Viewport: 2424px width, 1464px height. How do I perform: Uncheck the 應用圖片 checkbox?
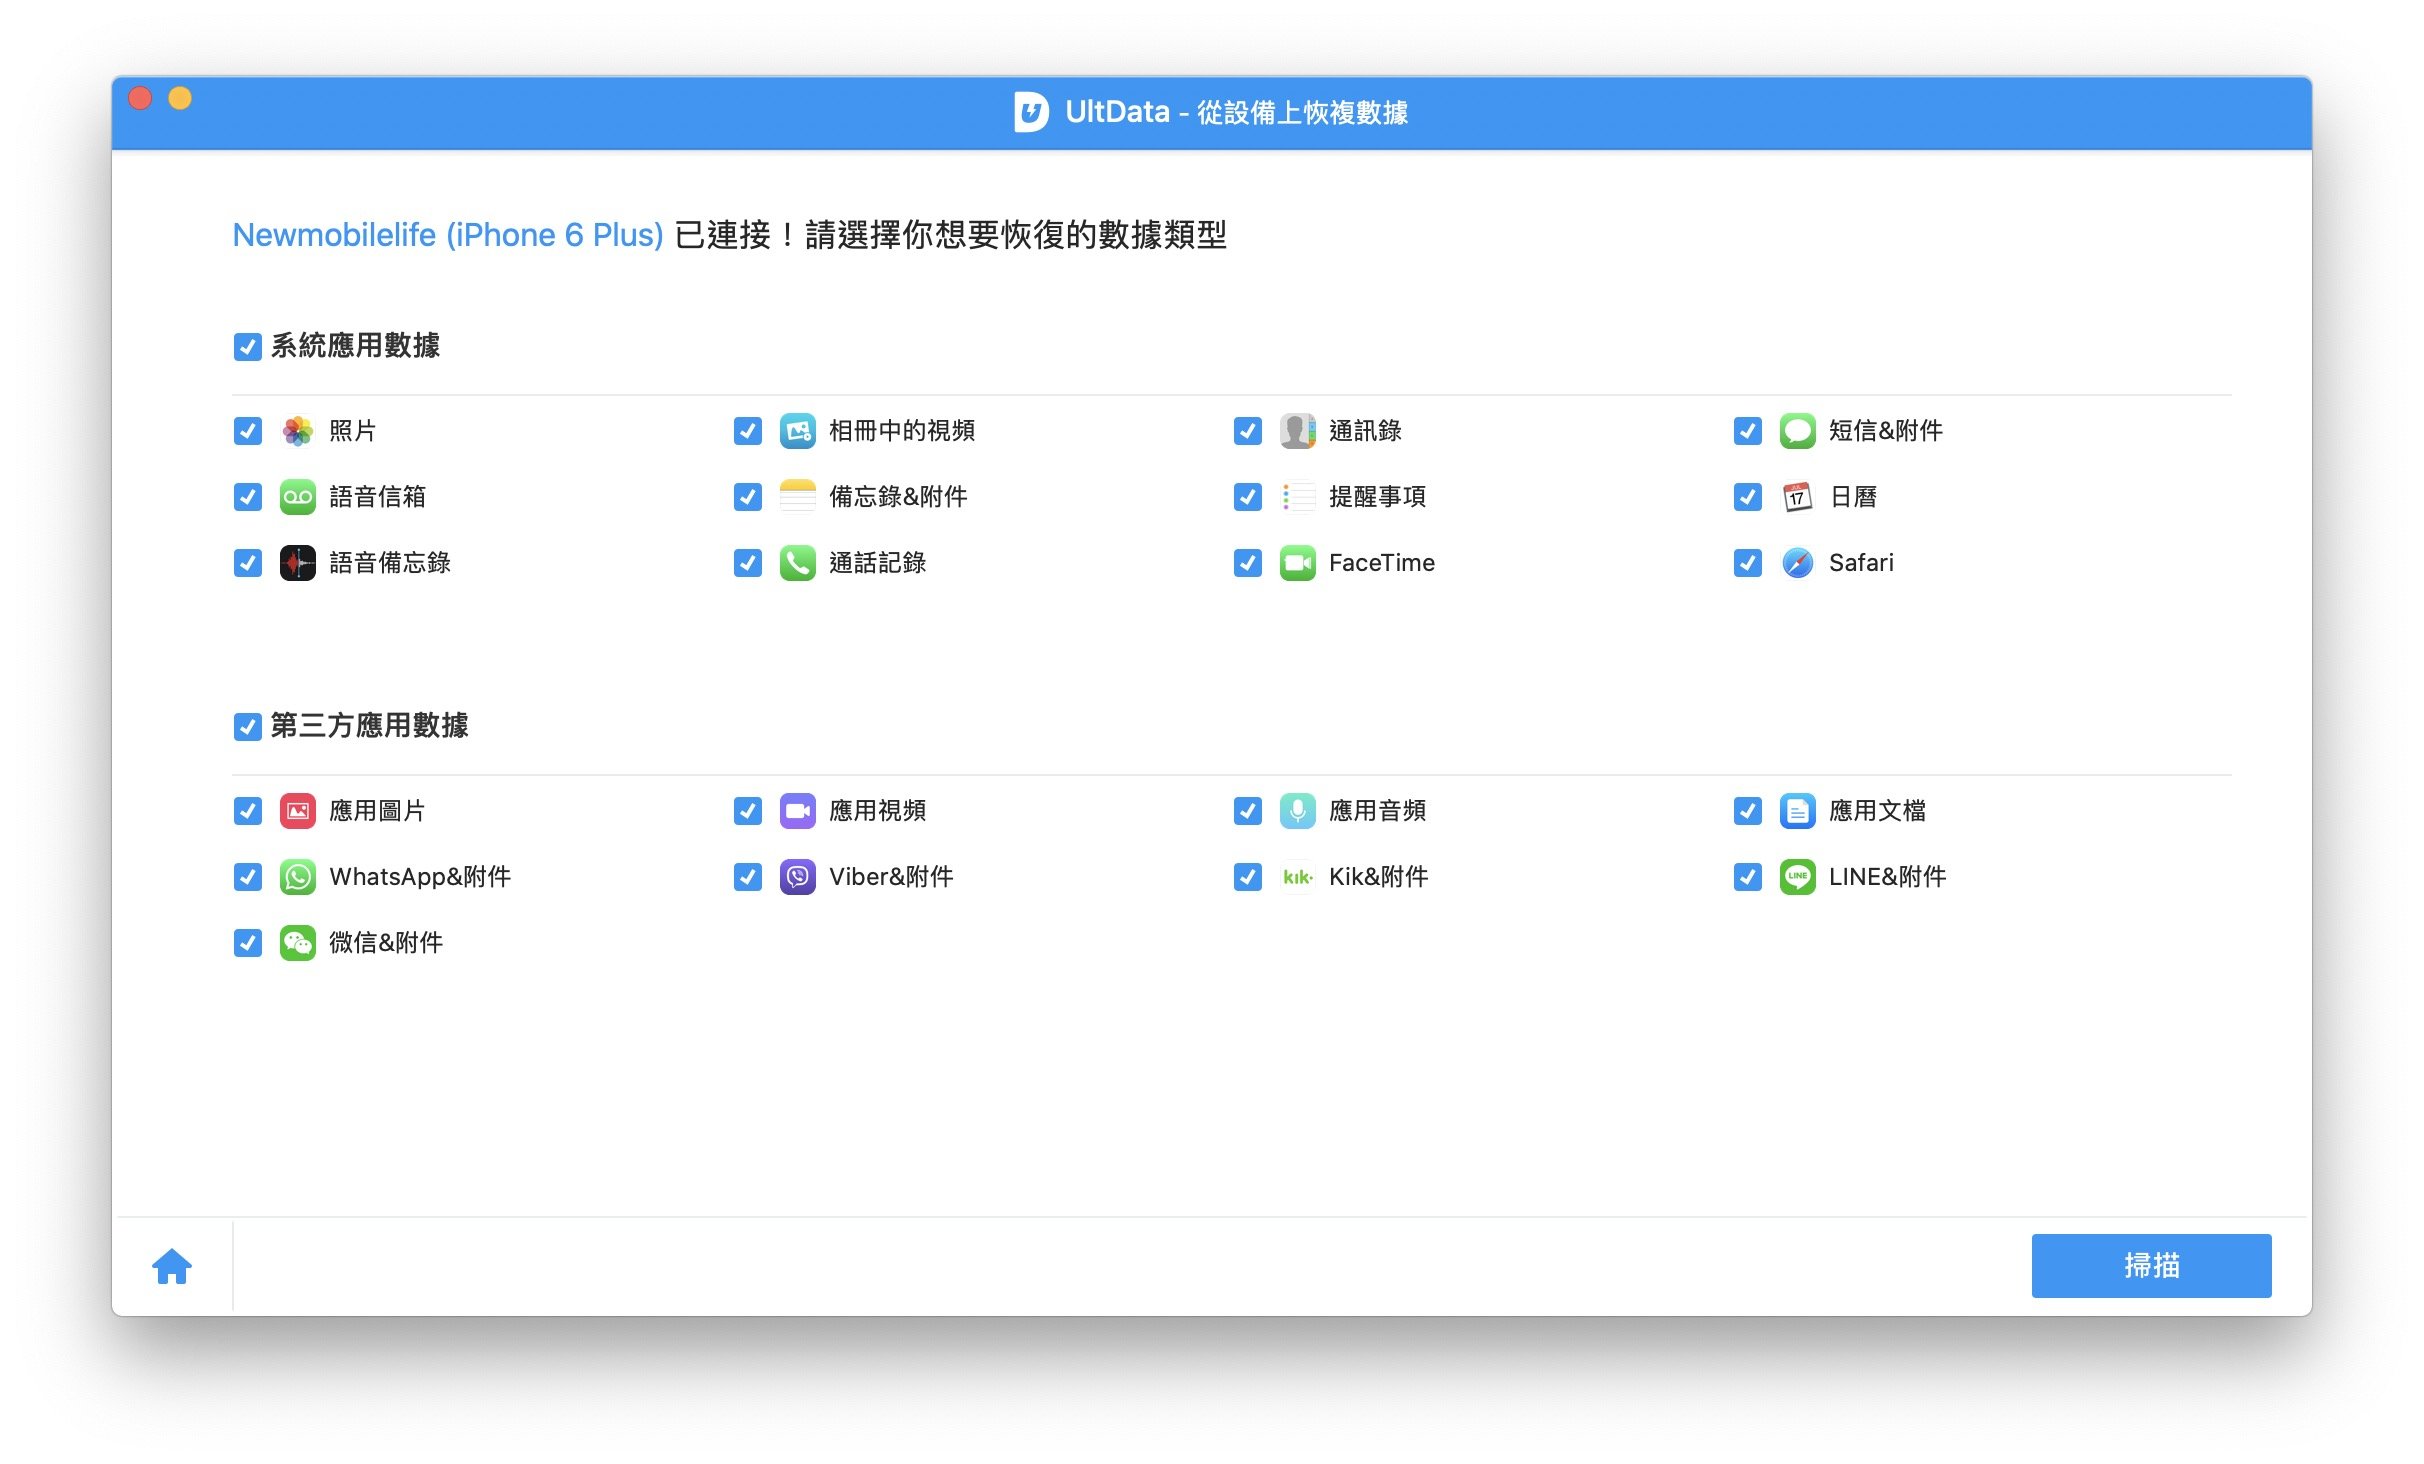tap(247, 811)
